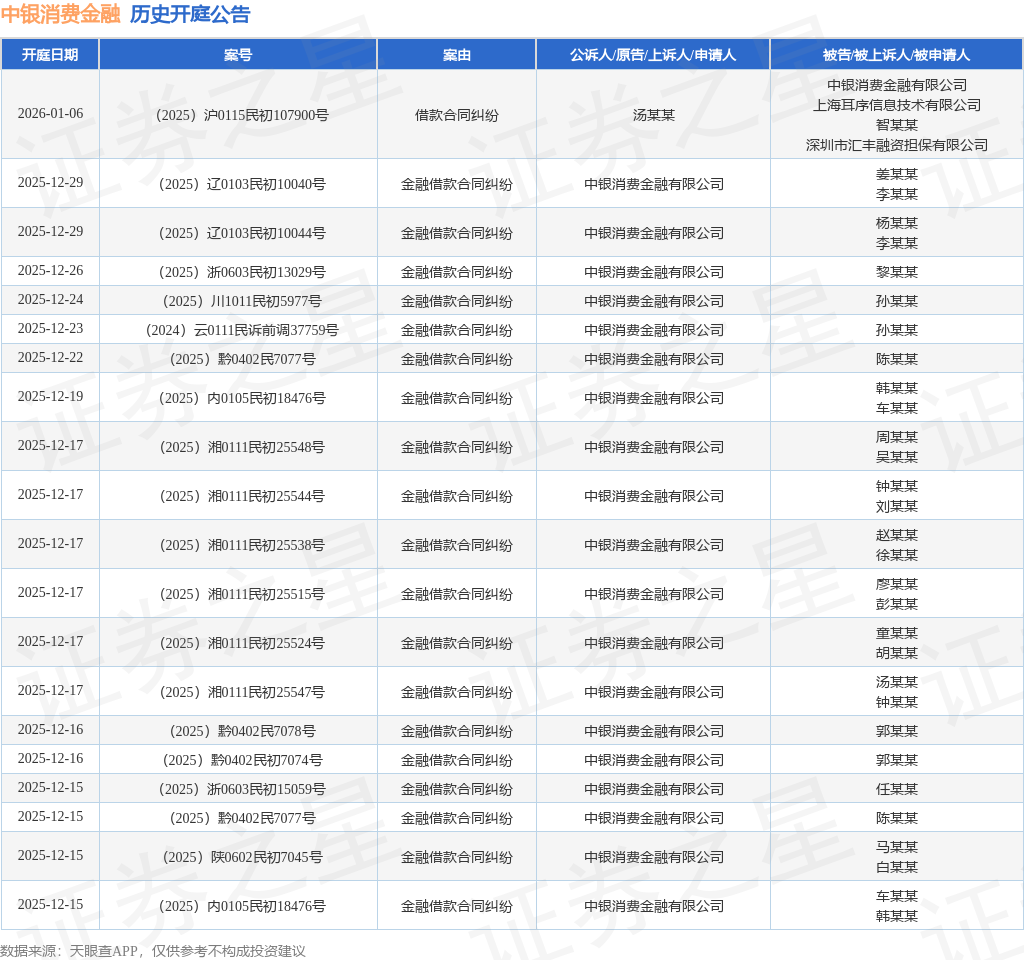Click the 借款合同纠纷 cell
Screen dimensions: 1024x960
[x=456, y=115]
